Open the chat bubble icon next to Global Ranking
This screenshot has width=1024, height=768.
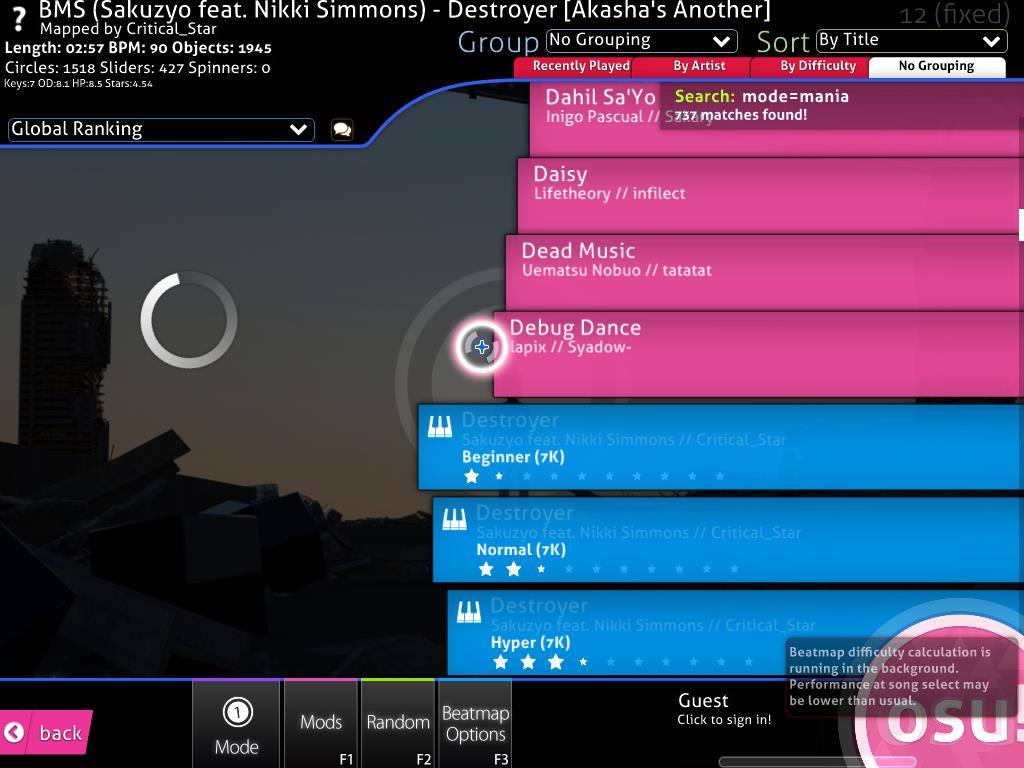tap(342, 129)
